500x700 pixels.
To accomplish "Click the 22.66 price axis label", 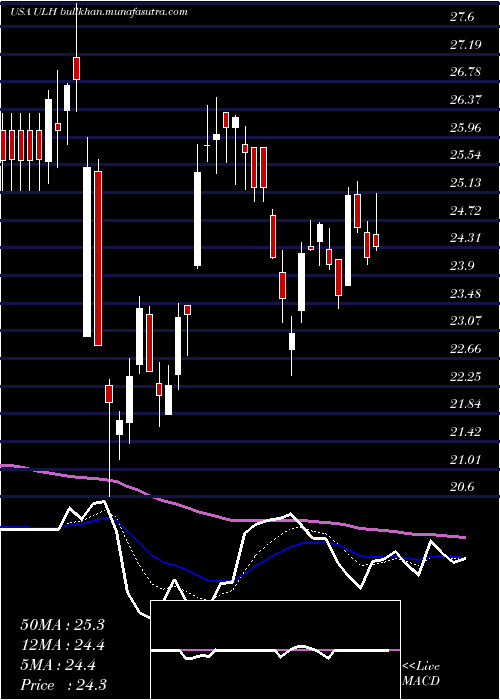I will point(466,348).
